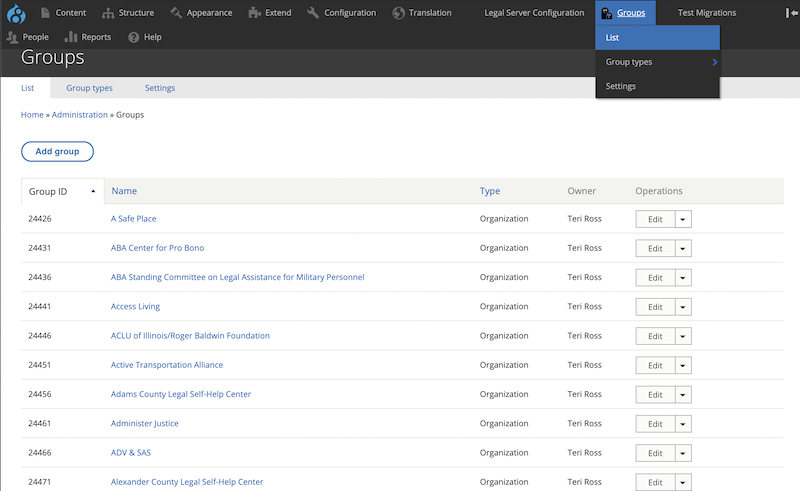
Task: Open operations dropdown for Alexander County row
Action: click(x=683, y=482)
